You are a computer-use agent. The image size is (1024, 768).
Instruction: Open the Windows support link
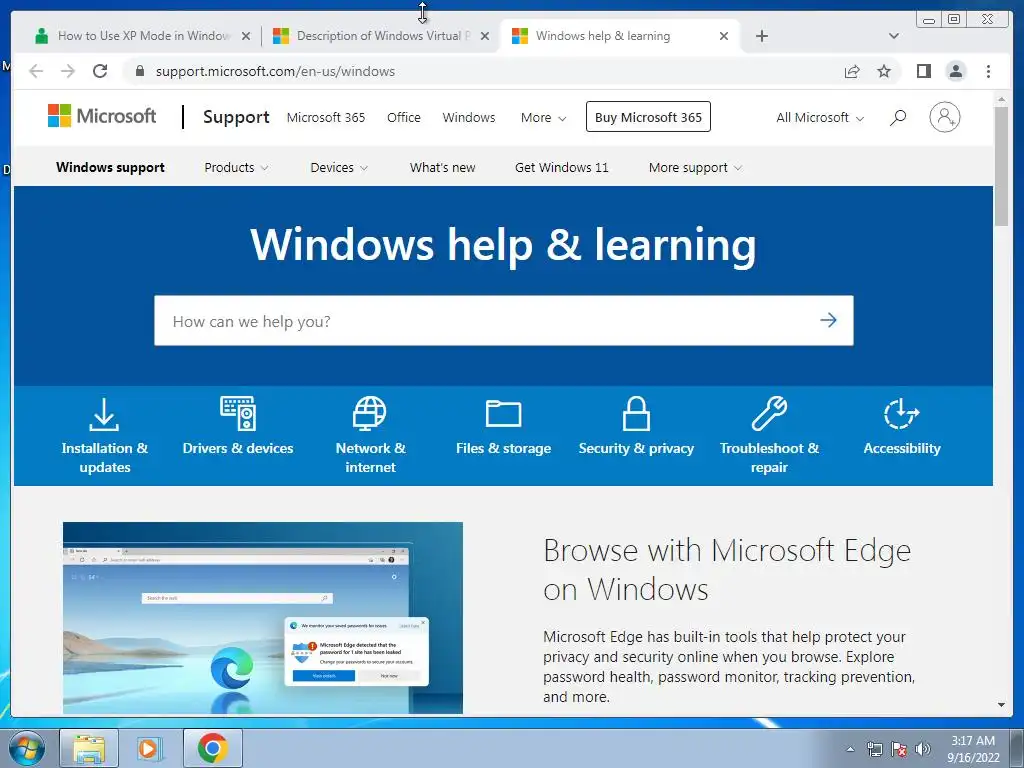point(110,167)
